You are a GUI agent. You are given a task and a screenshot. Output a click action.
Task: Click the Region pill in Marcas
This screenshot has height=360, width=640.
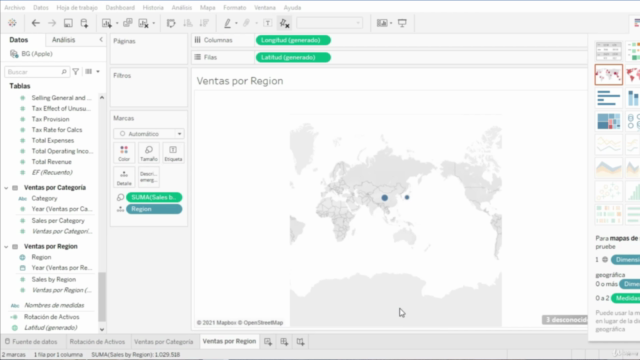154,209
